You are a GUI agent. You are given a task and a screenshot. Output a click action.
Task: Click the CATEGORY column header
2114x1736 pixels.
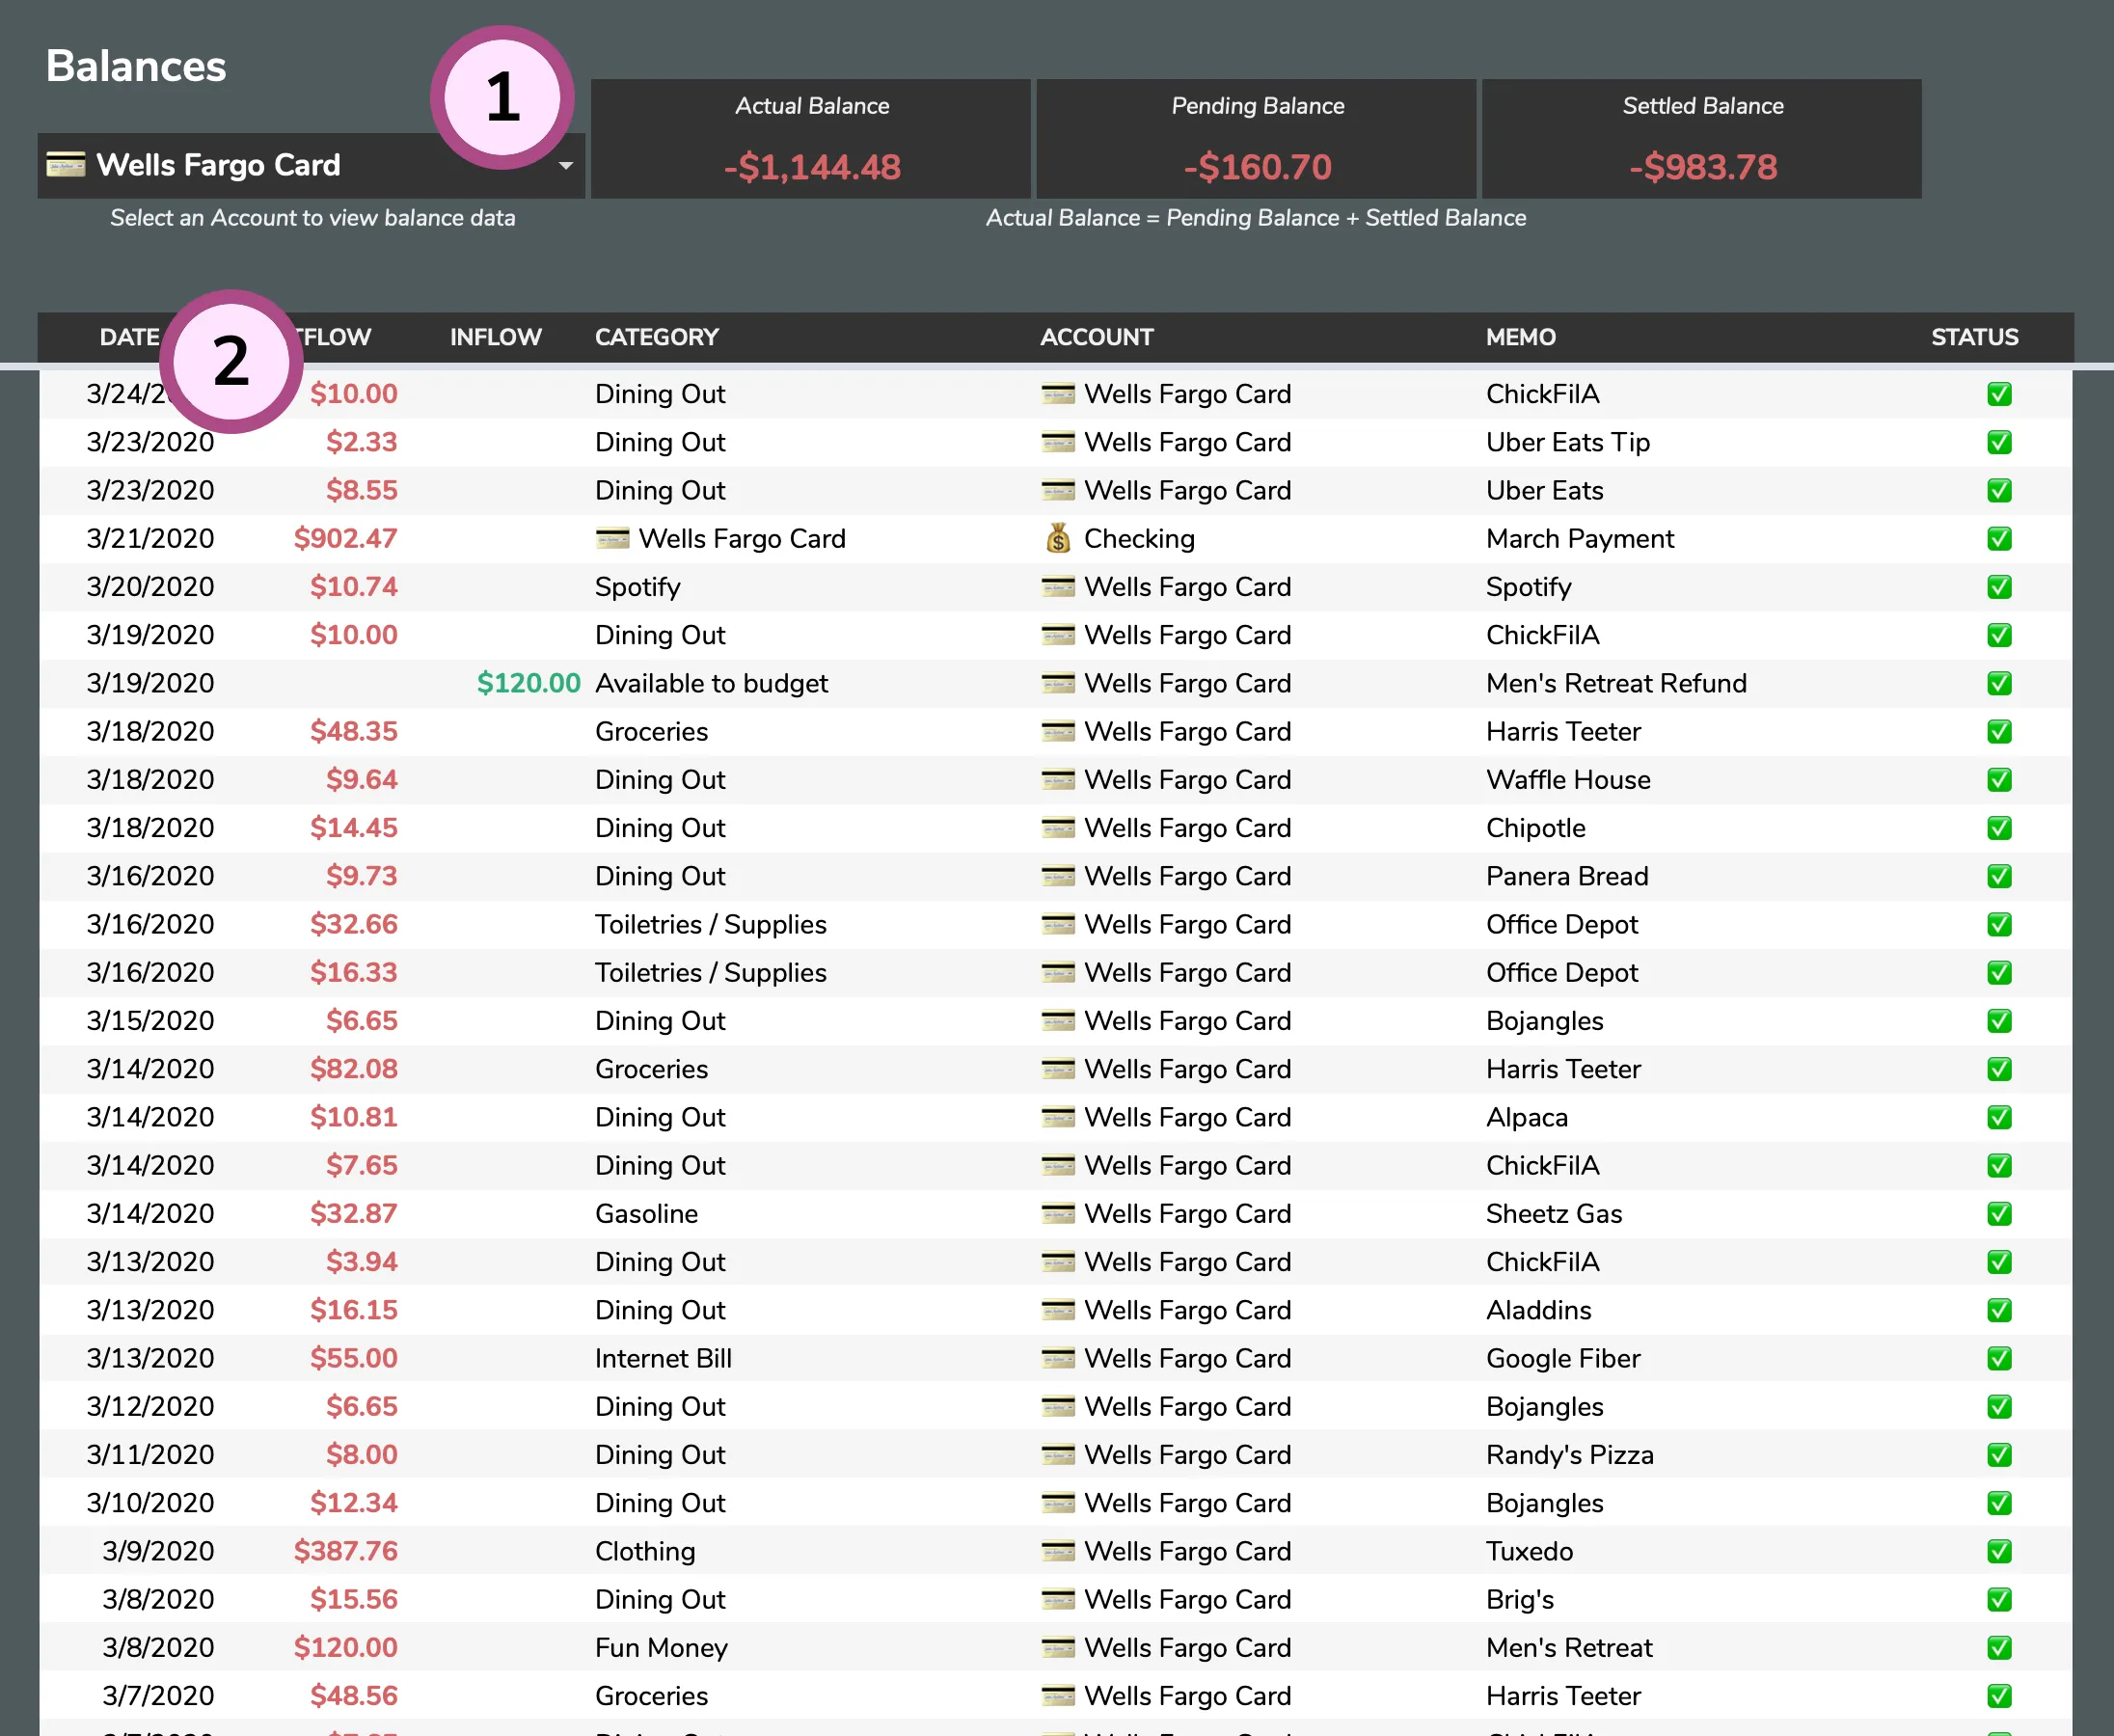(657, 337)
